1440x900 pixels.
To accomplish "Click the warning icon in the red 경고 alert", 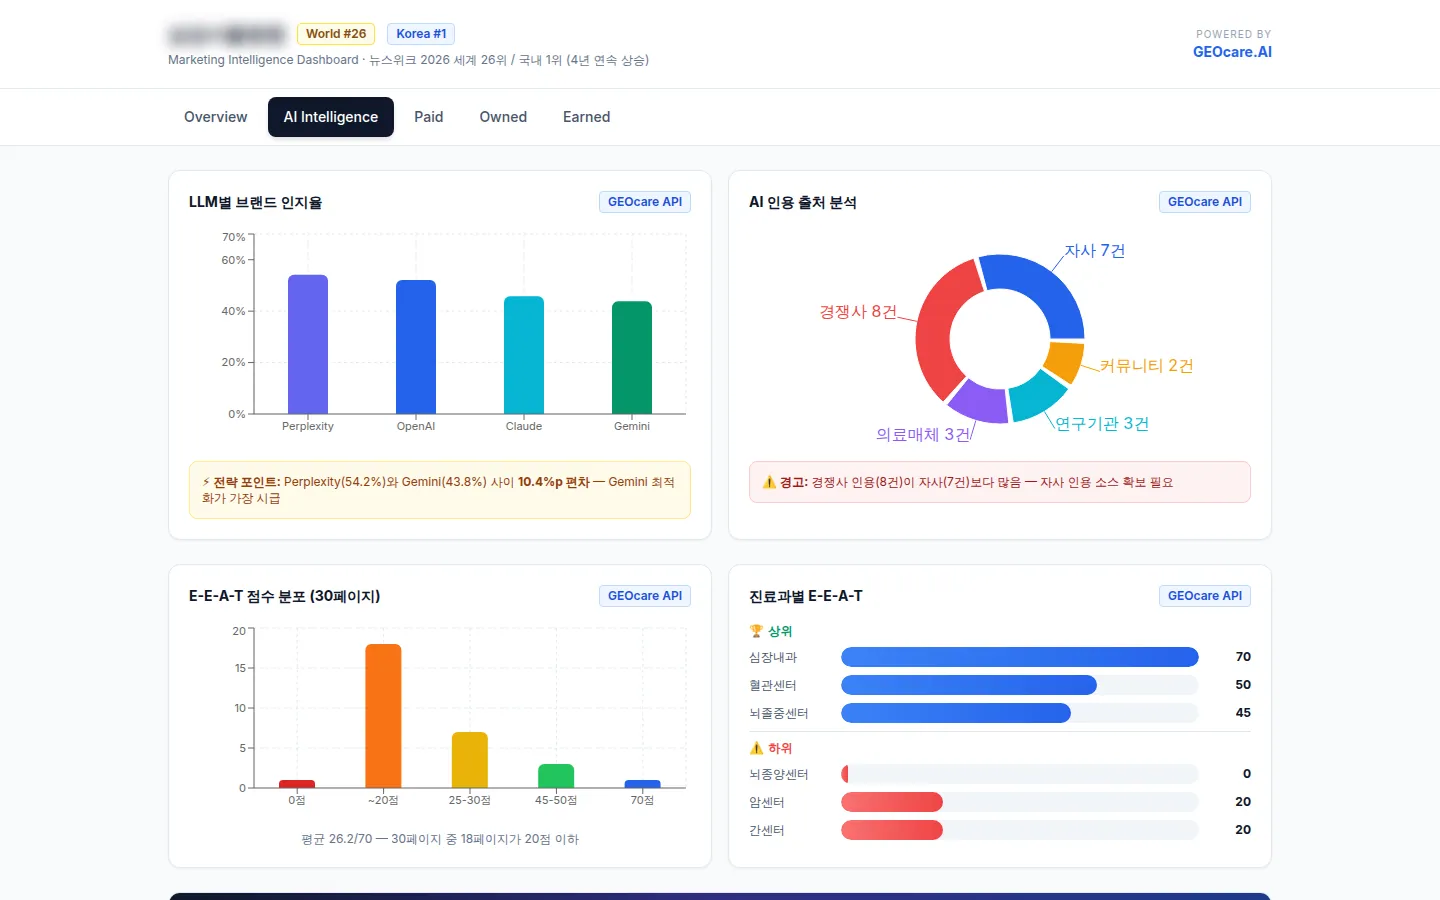I will pyautogui.click(x=769, y=482).
